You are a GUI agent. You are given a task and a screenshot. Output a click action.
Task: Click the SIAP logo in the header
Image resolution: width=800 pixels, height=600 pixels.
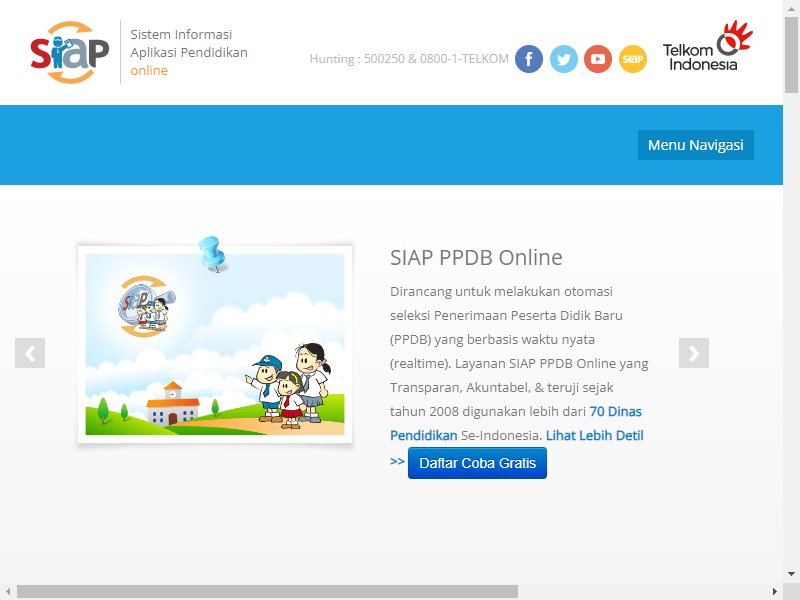pos(70,52)
